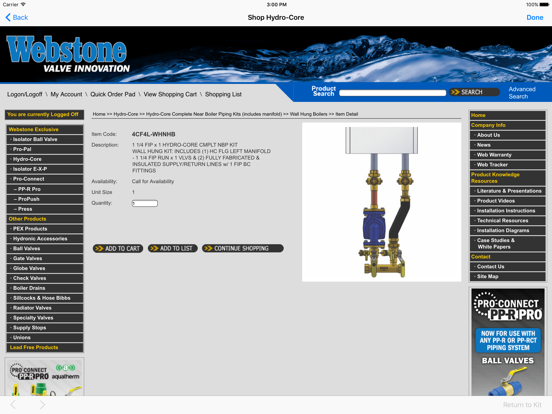
Task: Select Press sub-item in sidebar
Action: point(45,209)
